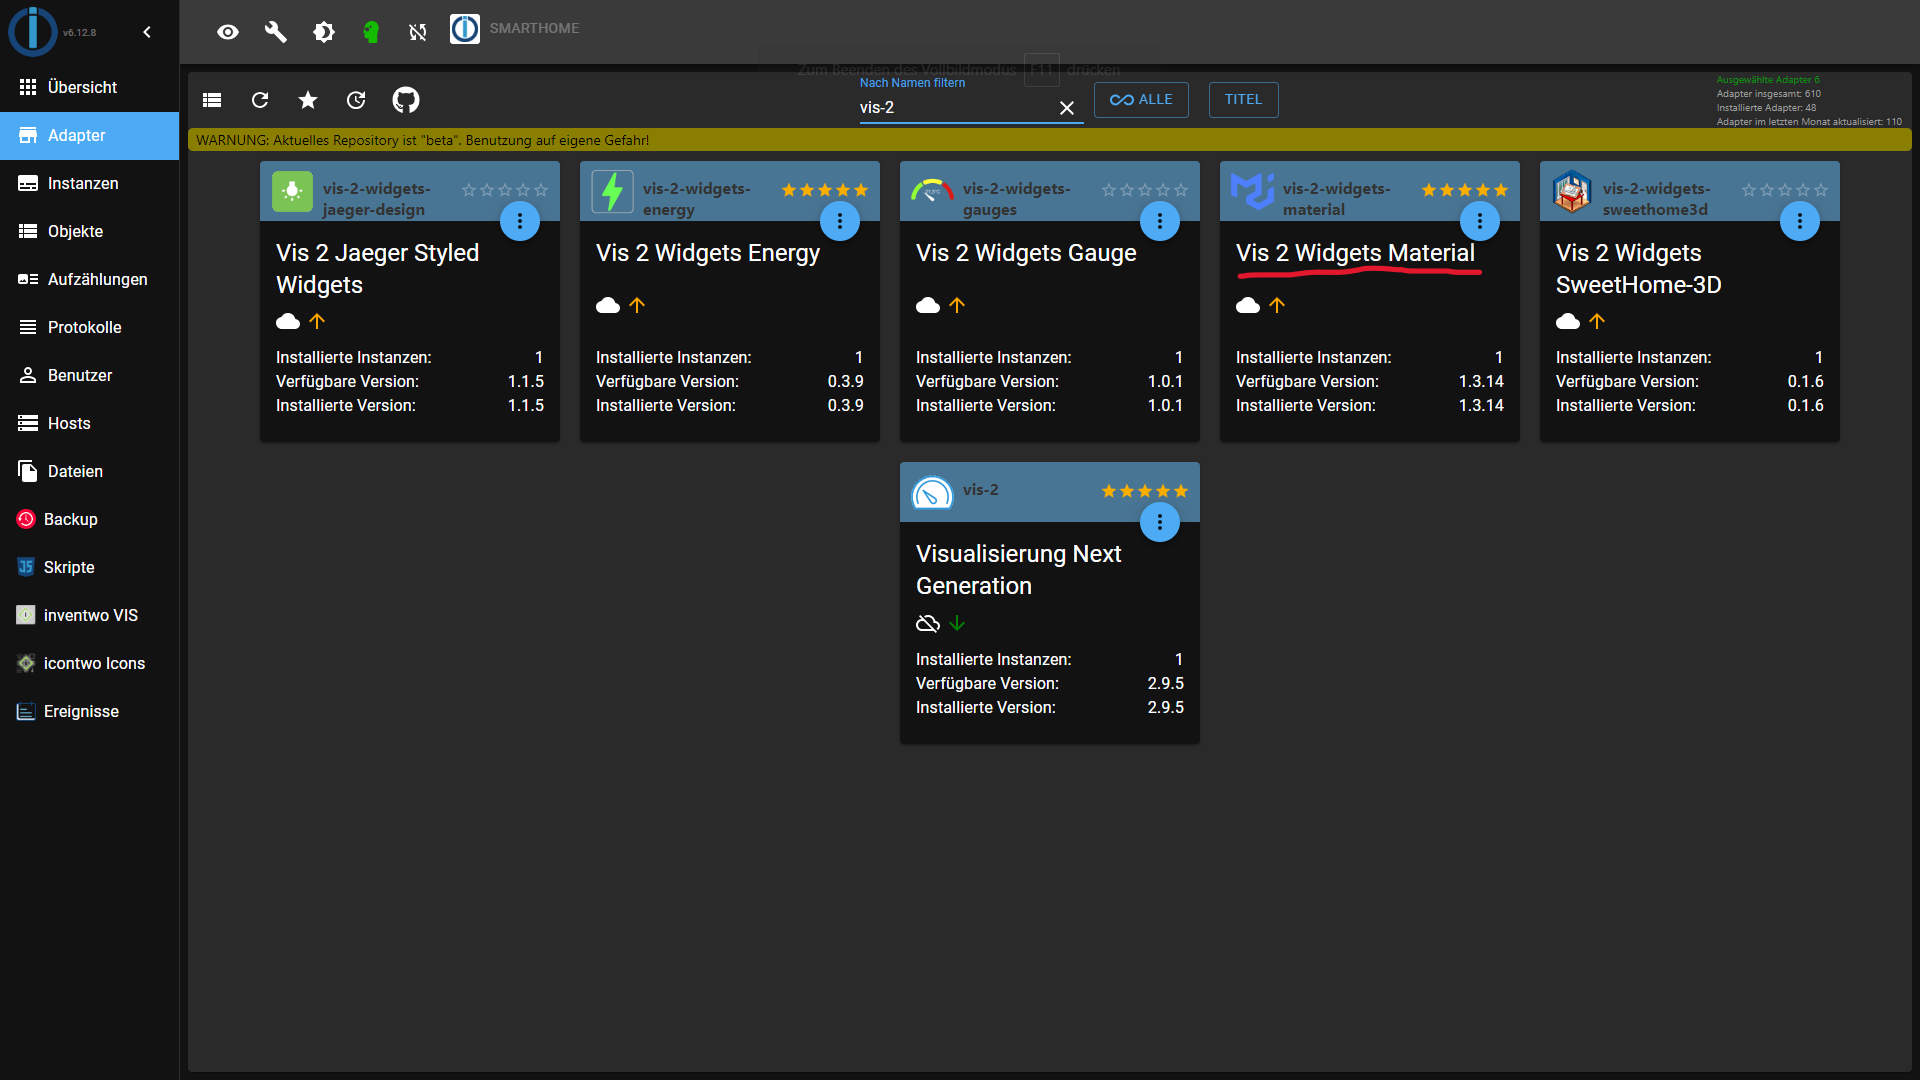Switch adapter list to table view
This screenshot has height=1080, width=1920.
[x=212, y=100]
